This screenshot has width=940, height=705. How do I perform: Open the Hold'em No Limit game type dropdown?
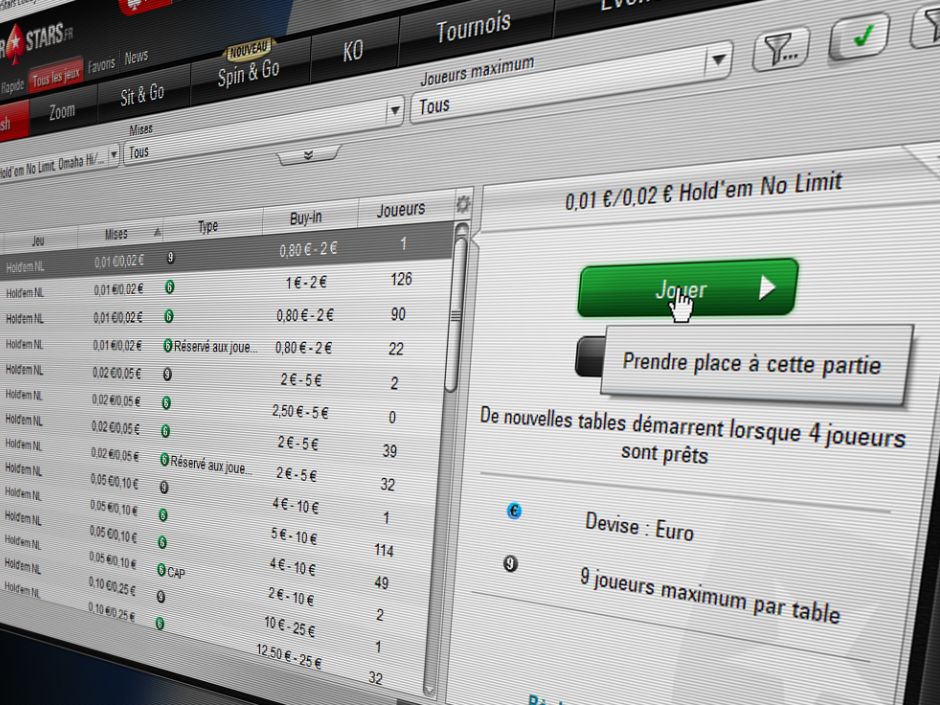click(59, 162)
